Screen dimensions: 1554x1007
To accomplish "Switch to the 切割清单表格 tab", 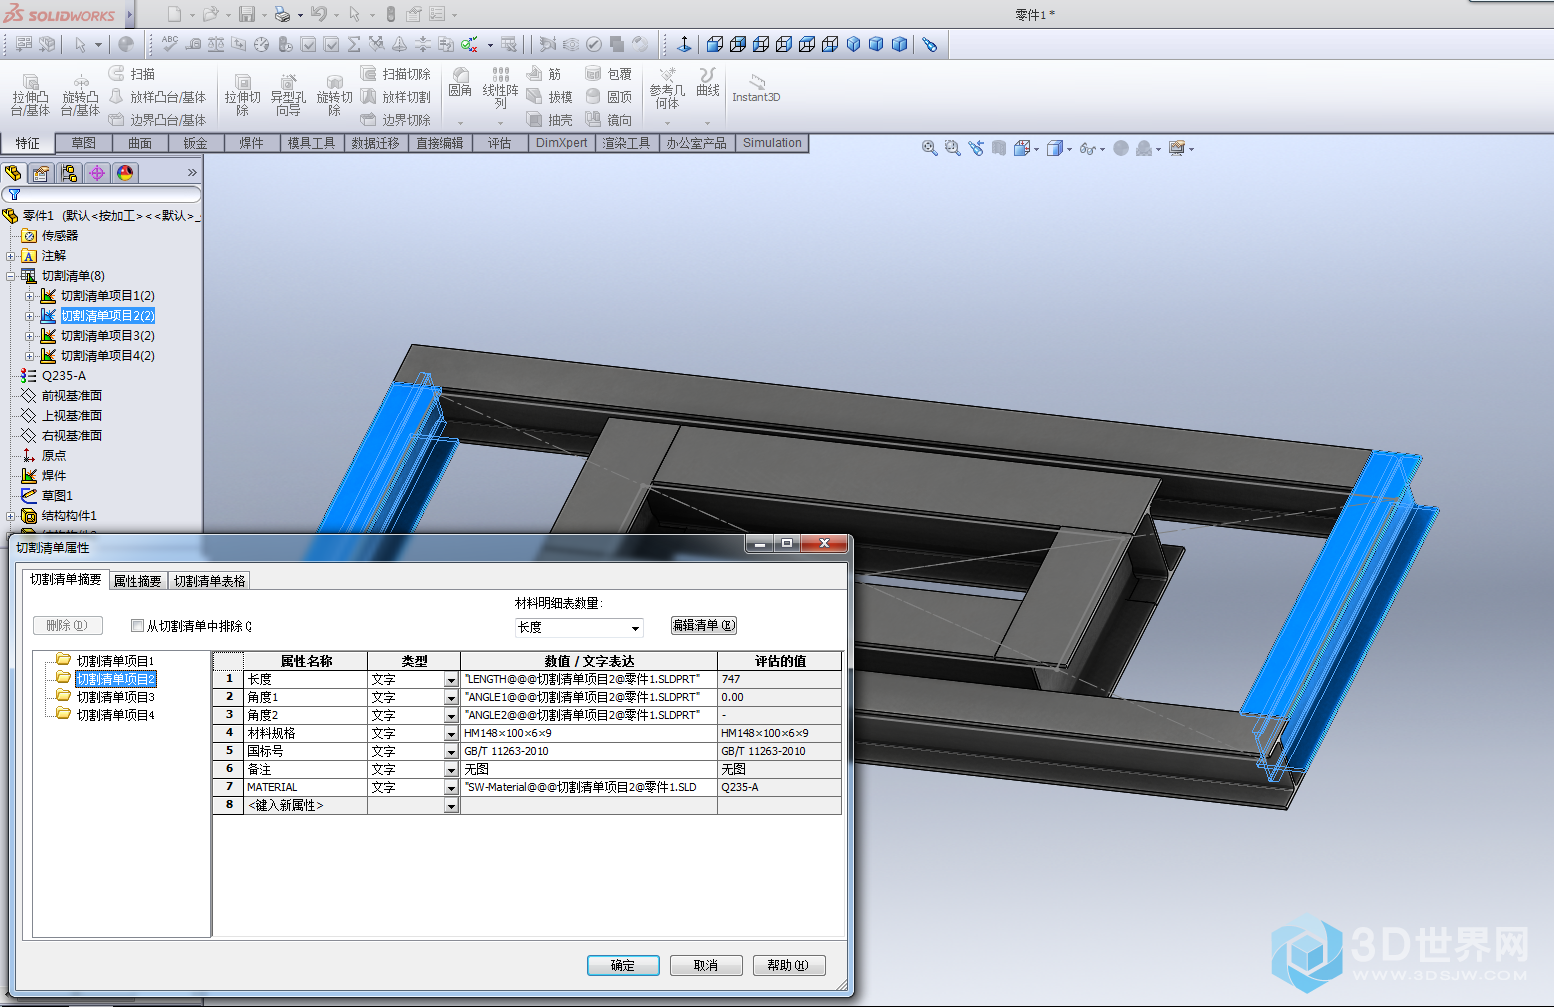I will [x=209, y=581].
